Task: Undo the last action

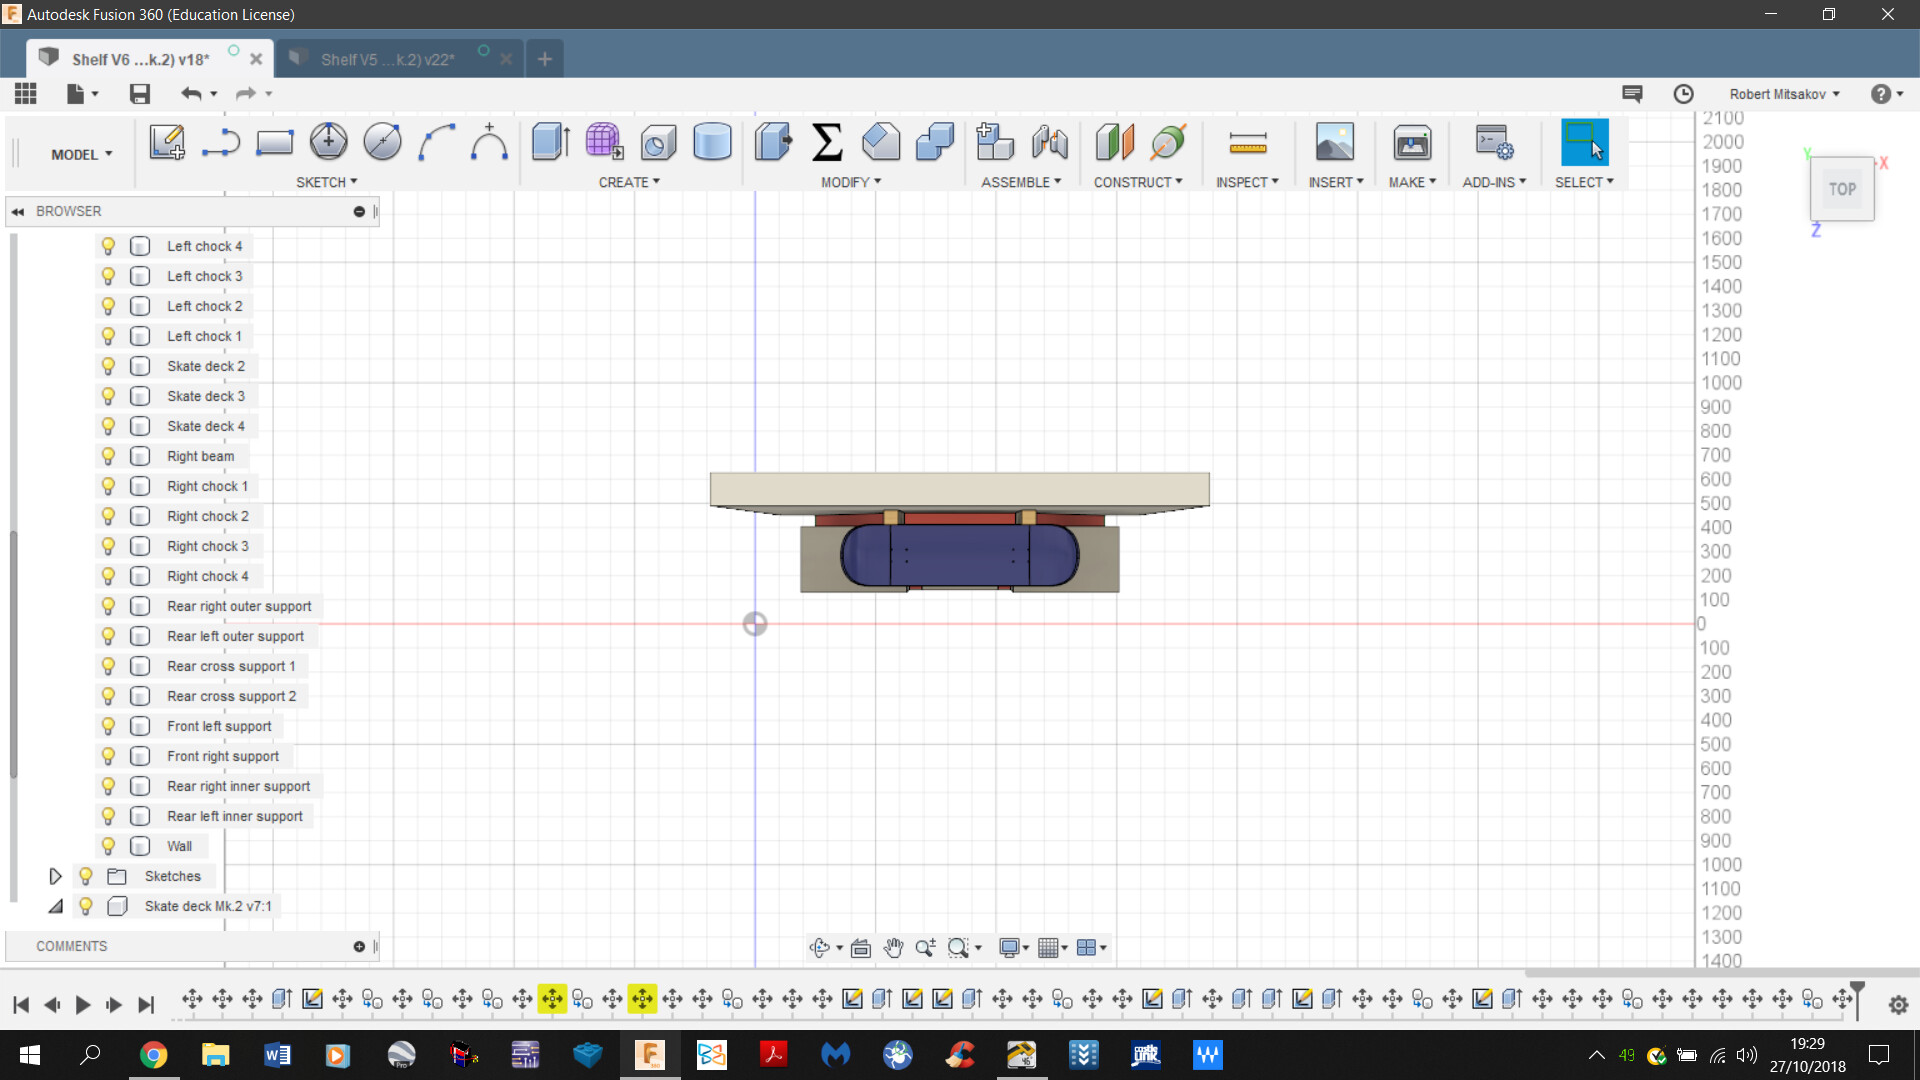Action: (191, 93)
